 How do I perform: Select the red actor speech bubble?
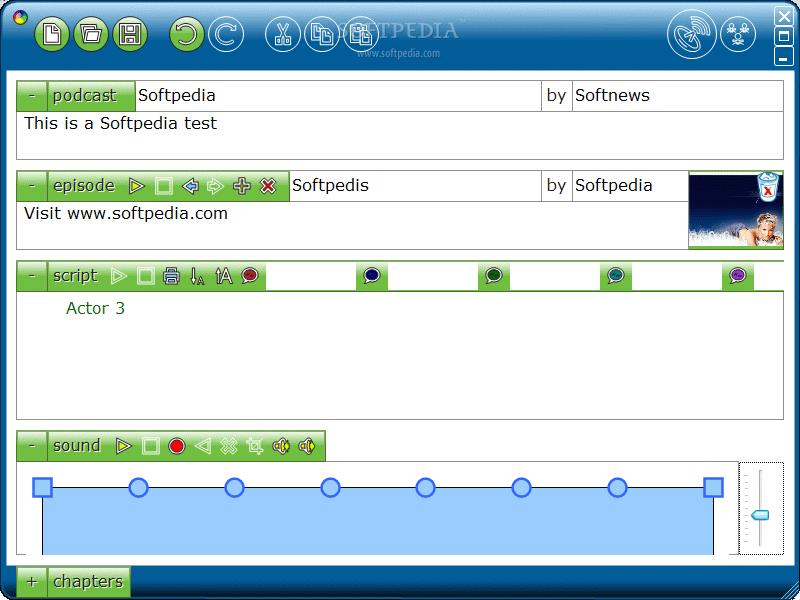pos(250,276)
